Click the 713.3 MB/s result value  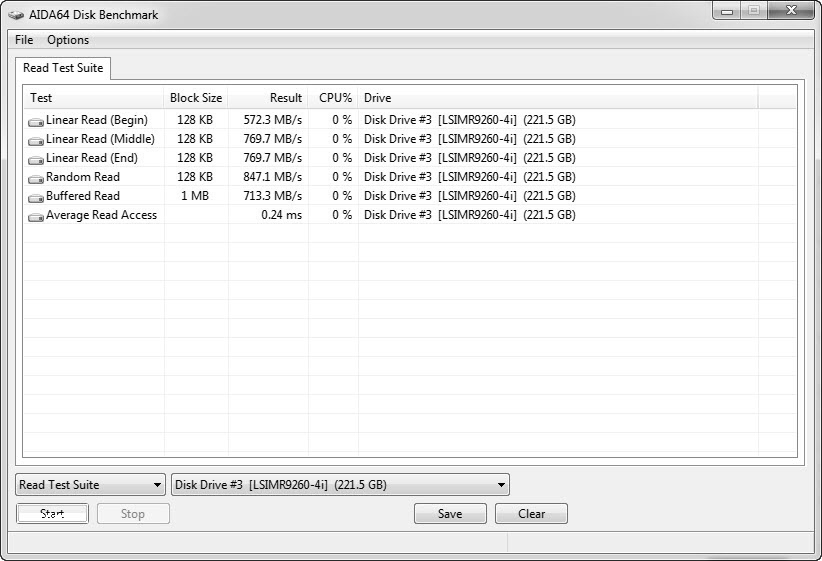[x=273, y=196]
